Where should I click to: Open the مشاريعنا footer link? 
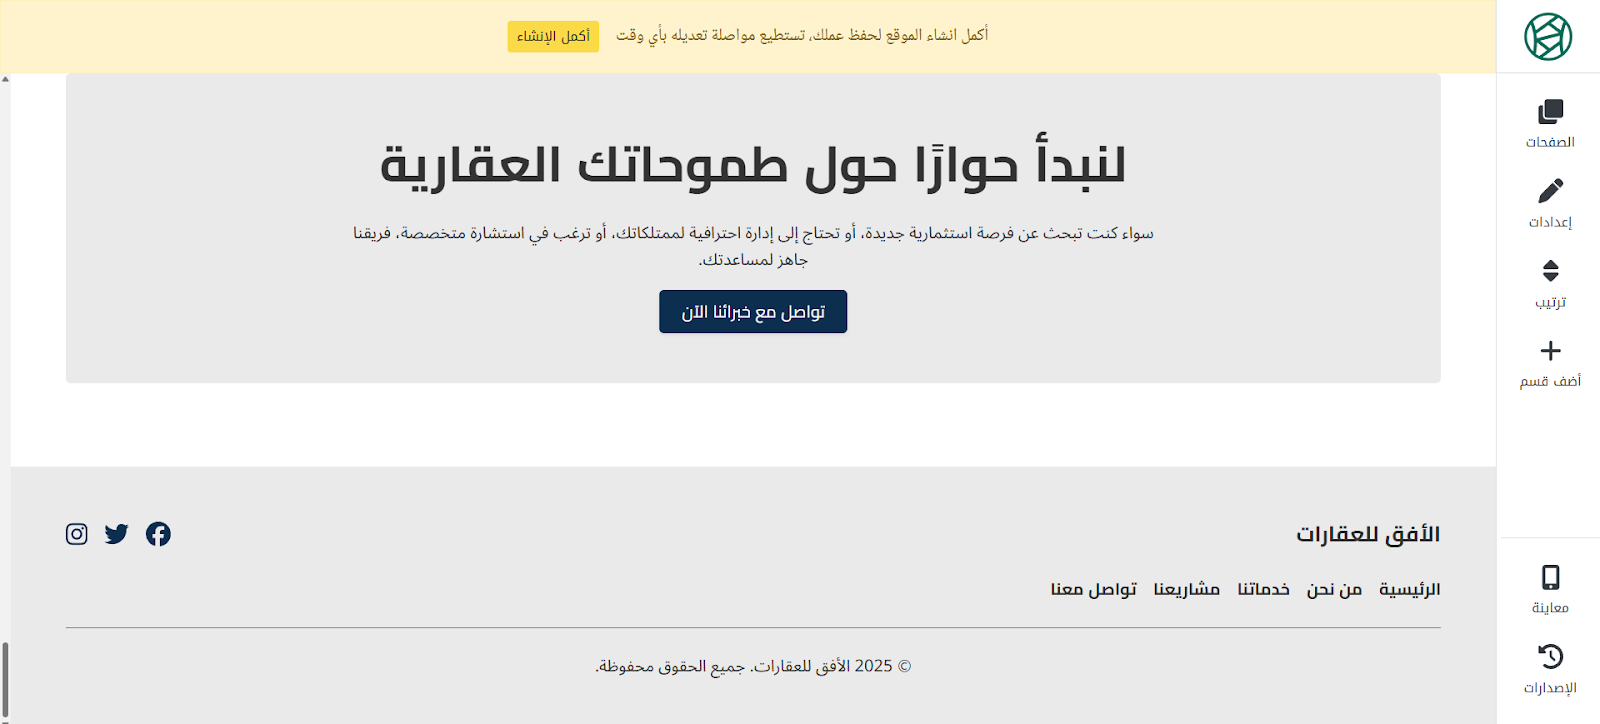(x=1186, y=589)
